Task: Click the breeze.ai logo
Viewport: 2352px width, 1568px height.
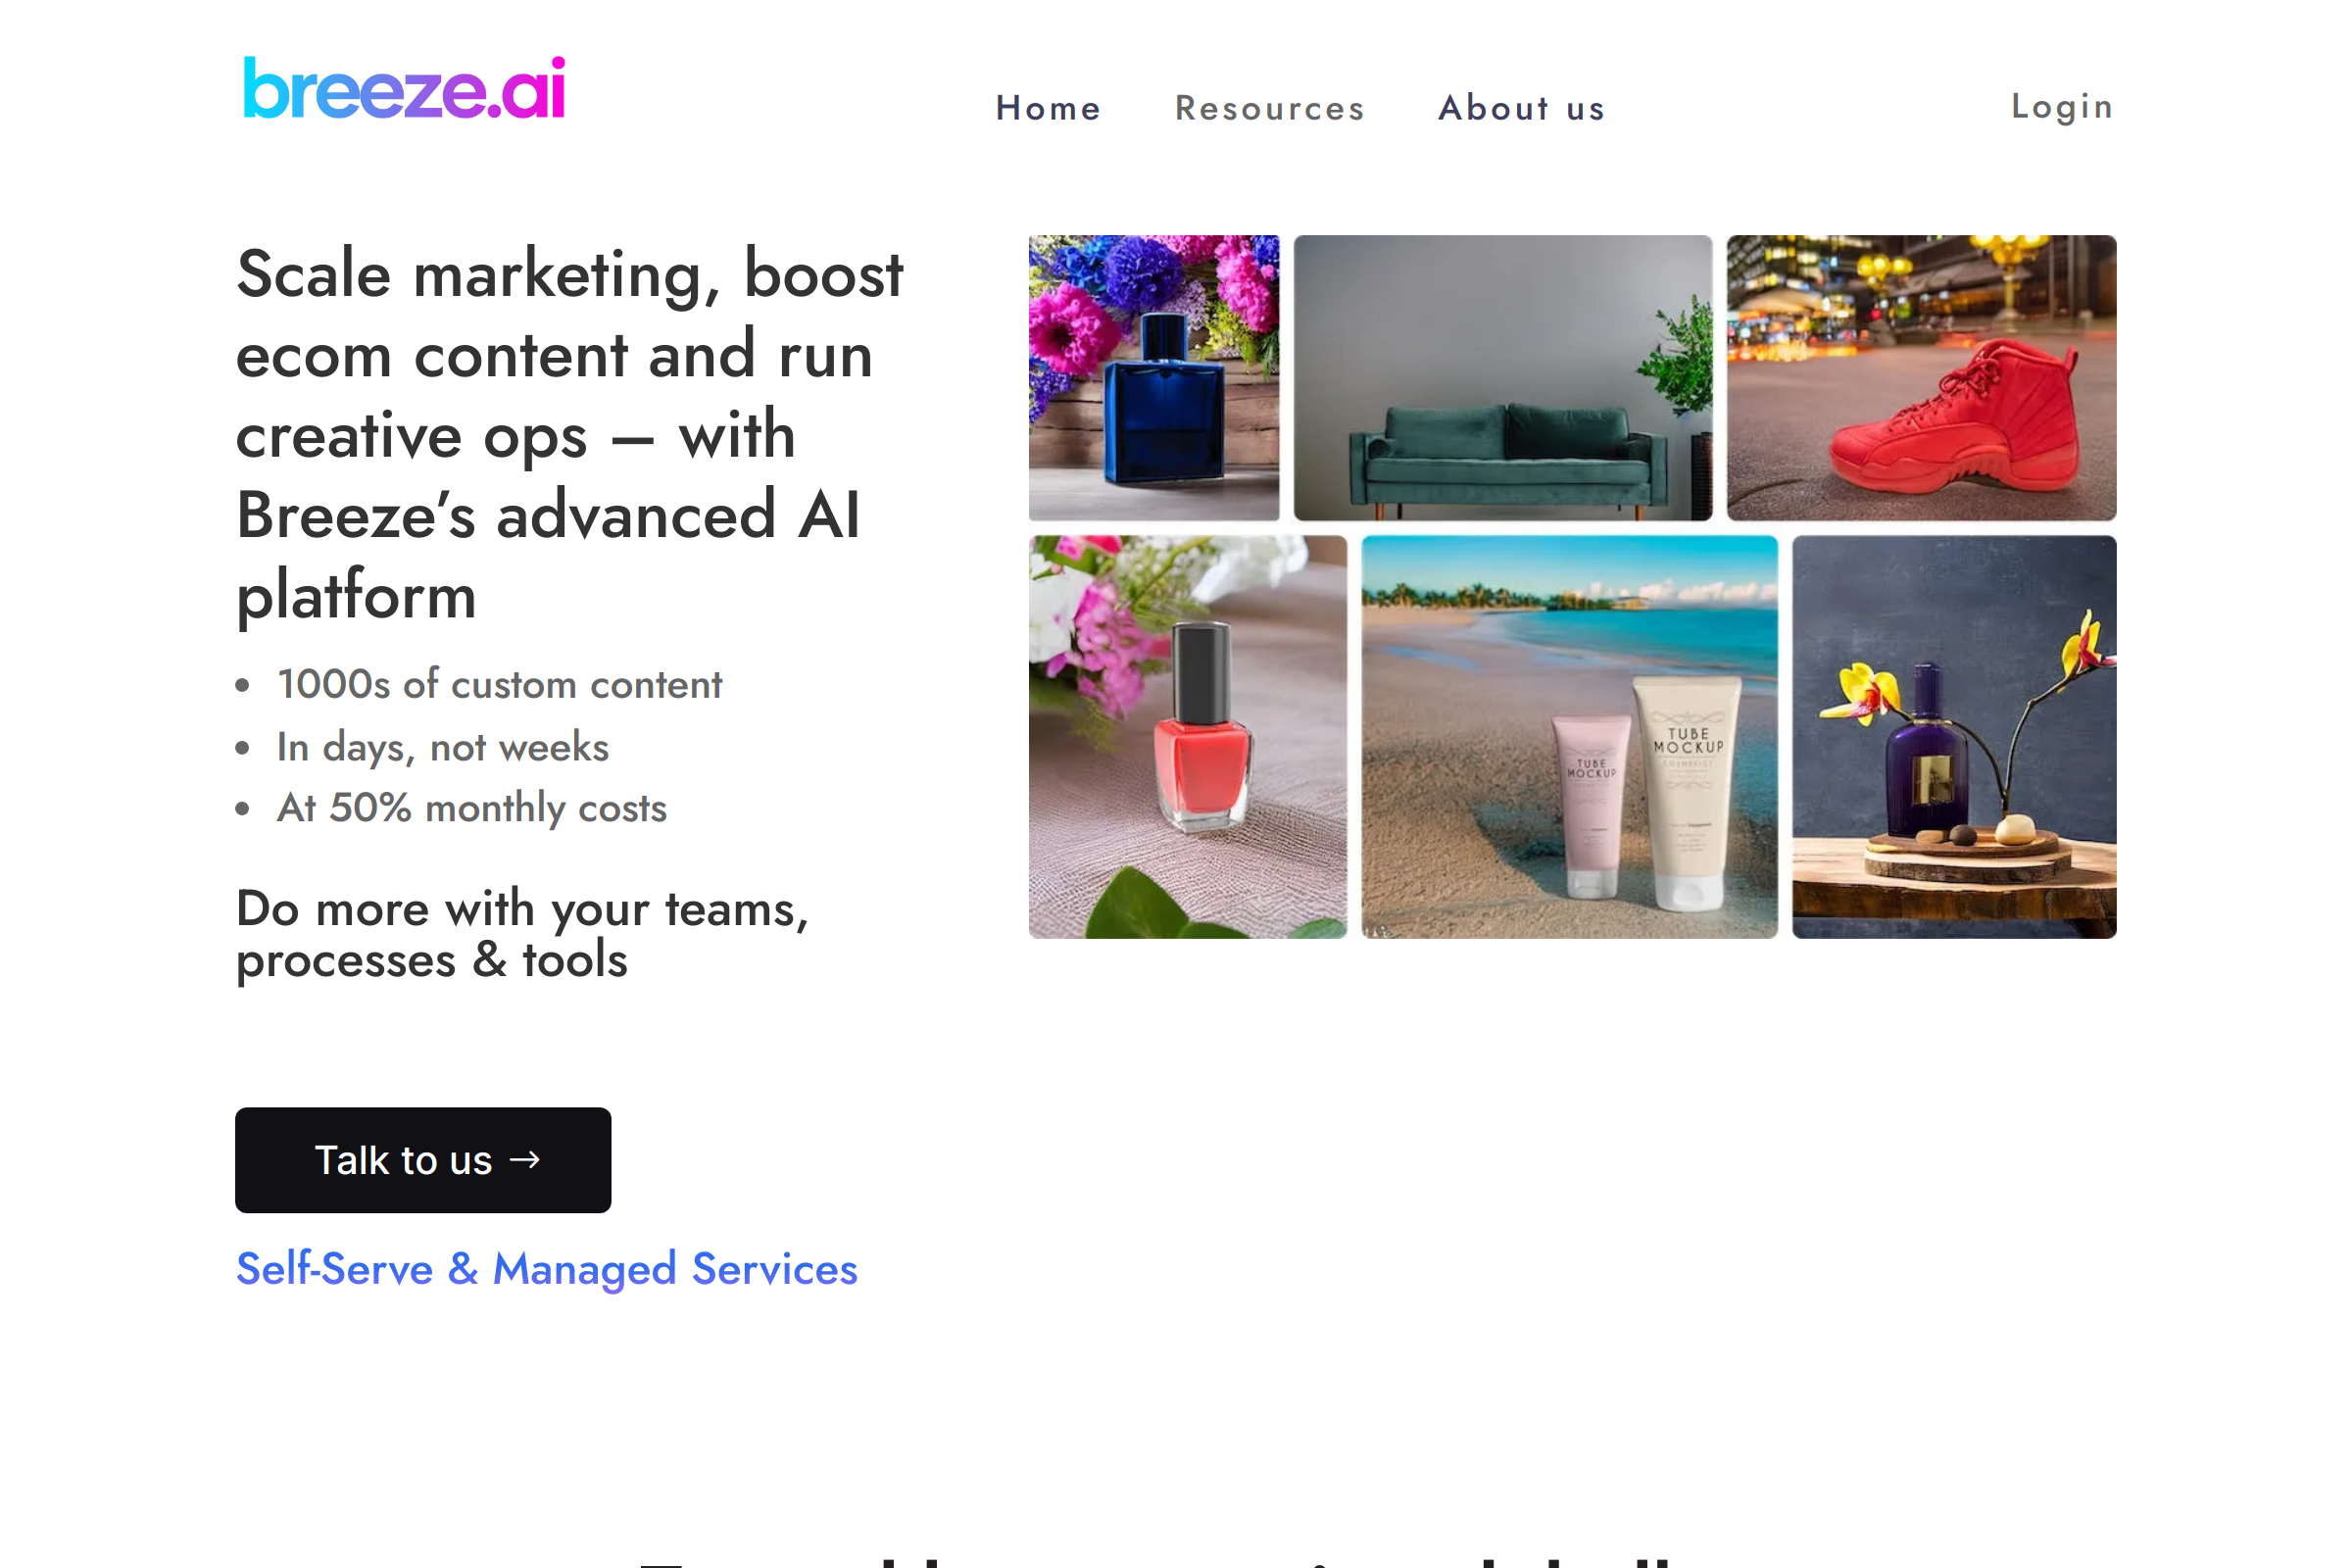Action: [x=405, y=88]
